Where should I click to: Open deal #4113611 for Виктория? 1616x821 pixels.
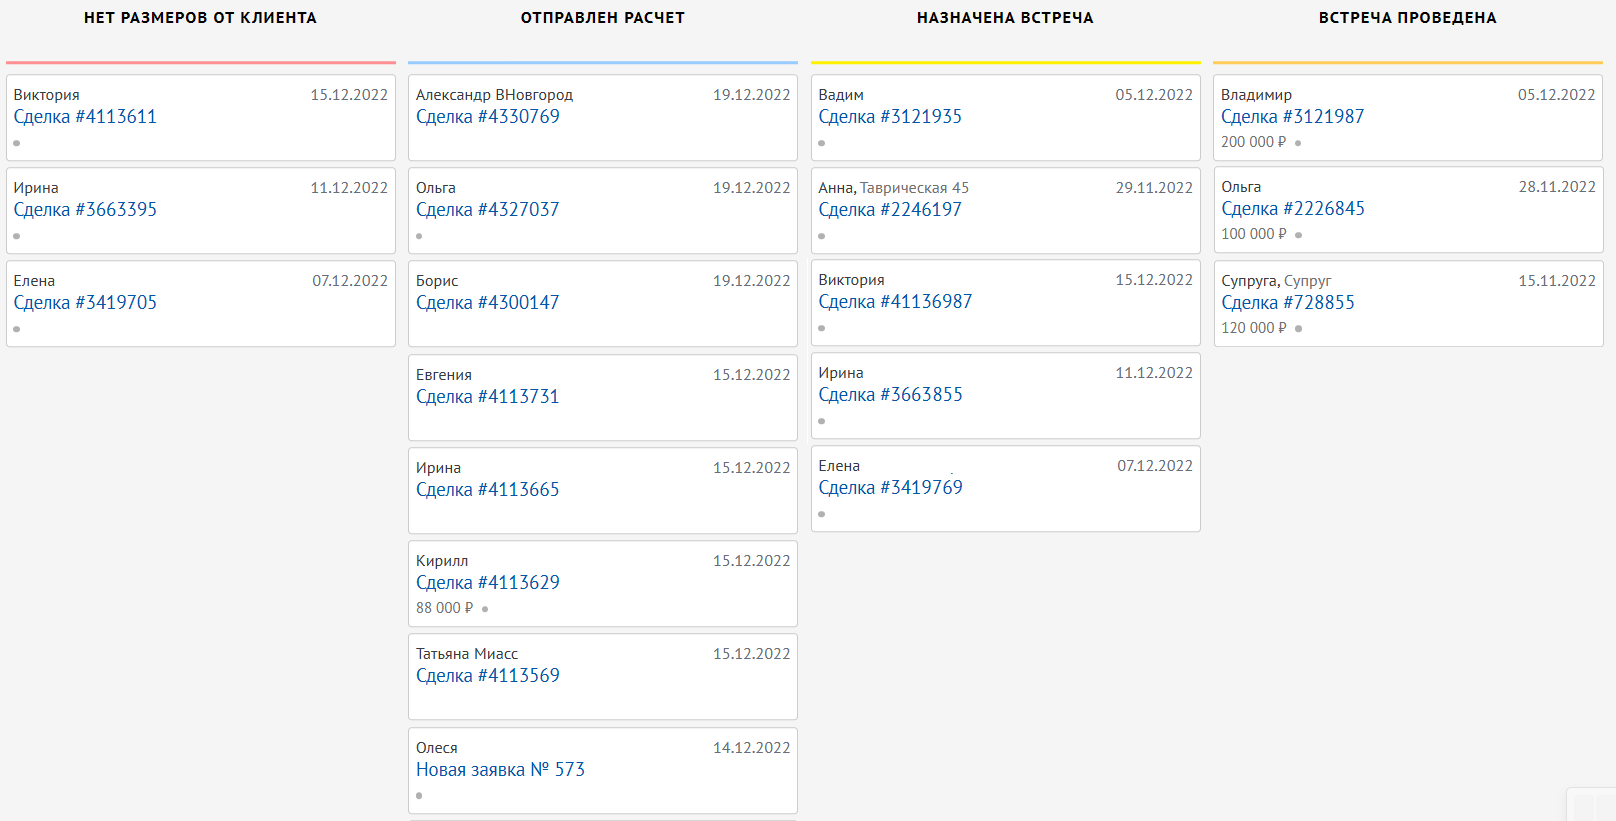click(x=85, y=117)
